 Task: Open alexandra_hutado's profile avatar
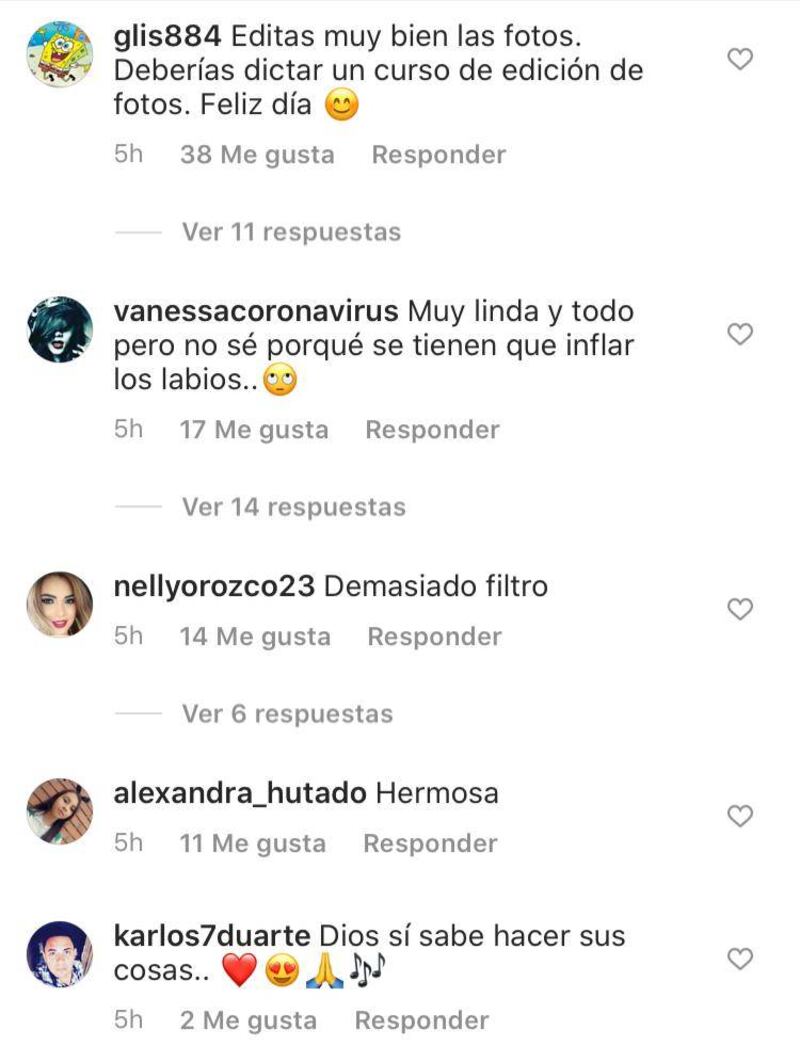(x=60, y=811)
